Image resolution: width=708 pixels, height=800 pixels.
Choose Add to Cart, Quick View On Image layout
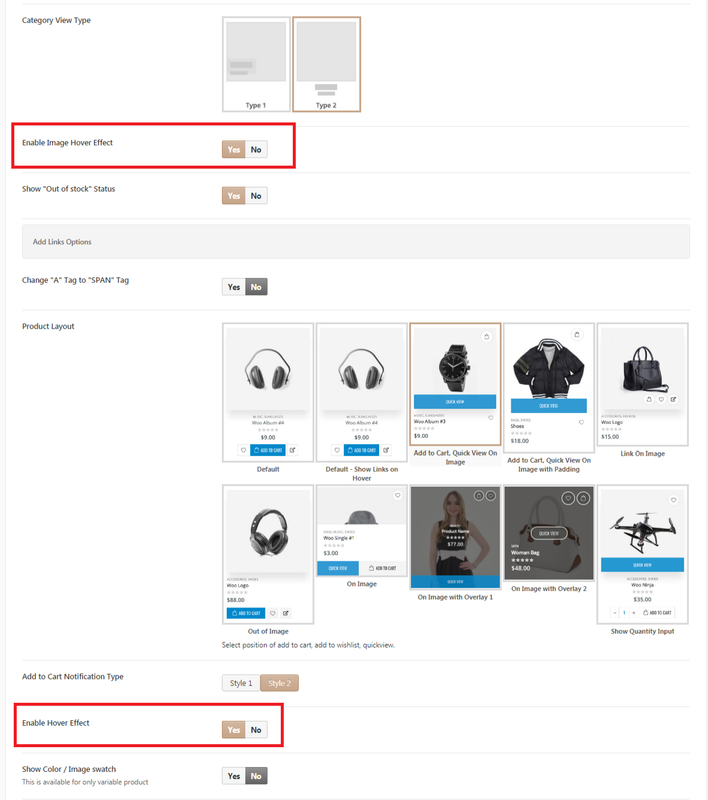pyautogui.click(x=455, y=384)
